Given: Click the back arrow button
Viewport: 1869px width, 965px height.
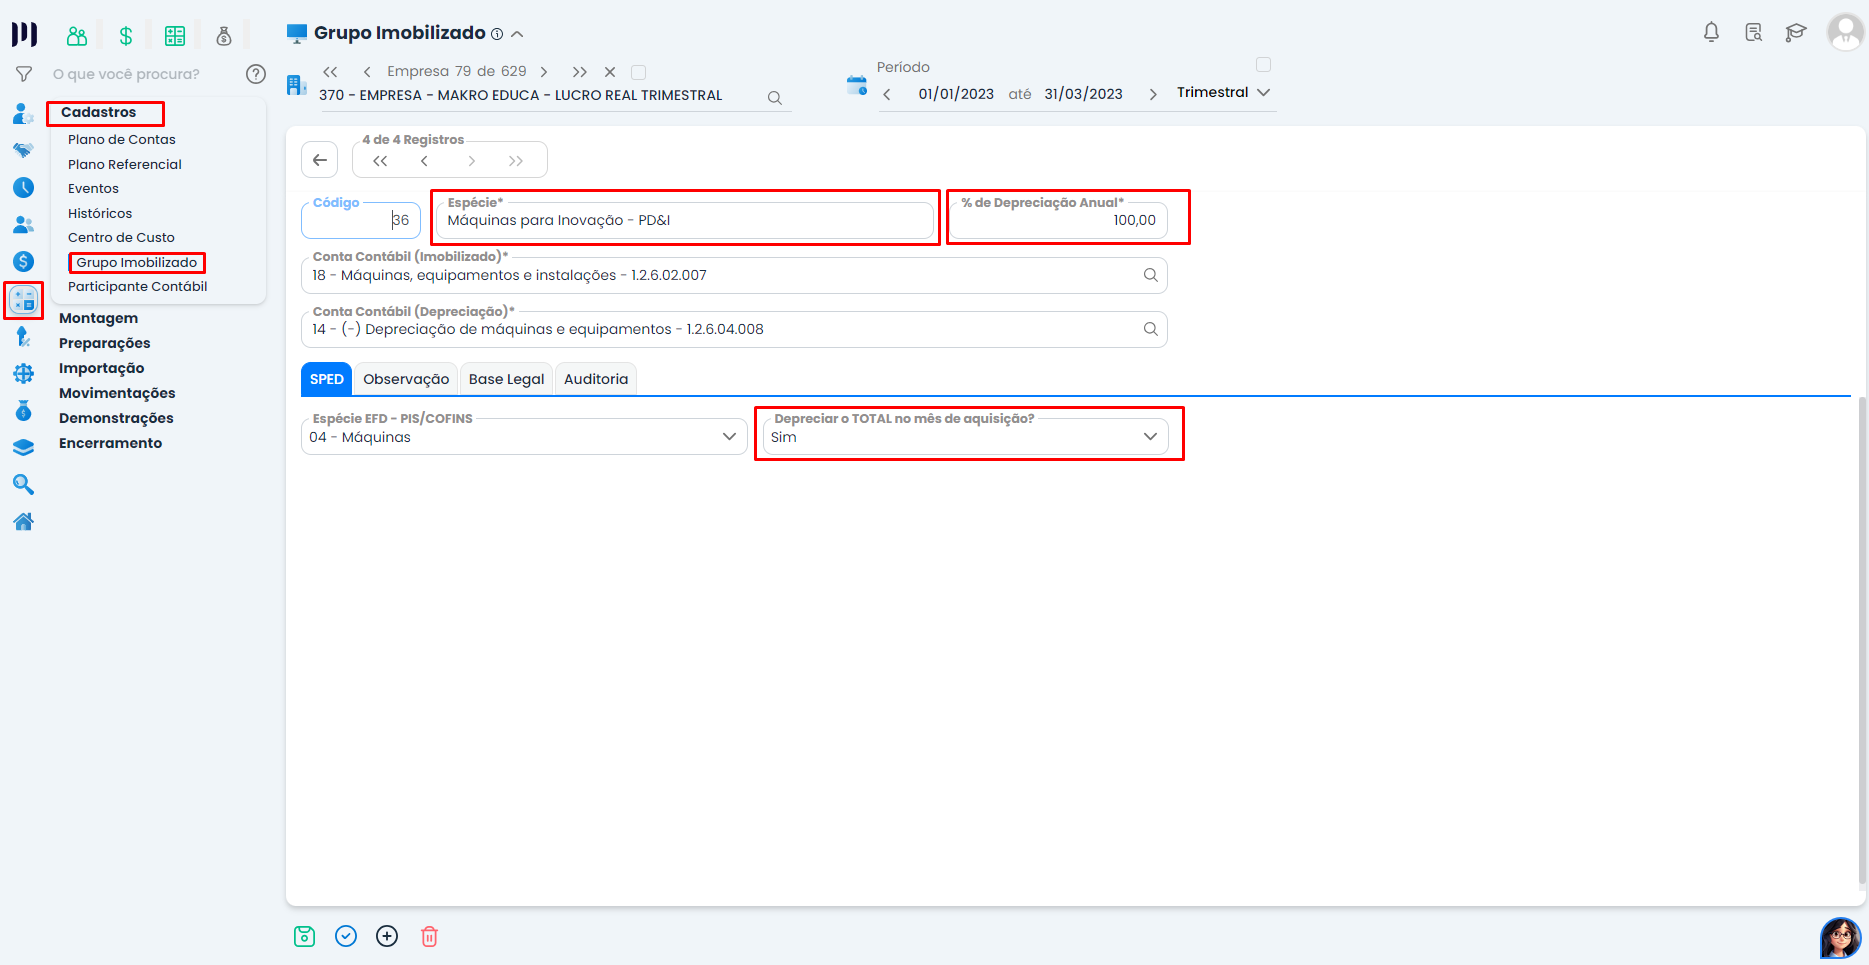Looking at the screenshot, I should coord(320,160).
